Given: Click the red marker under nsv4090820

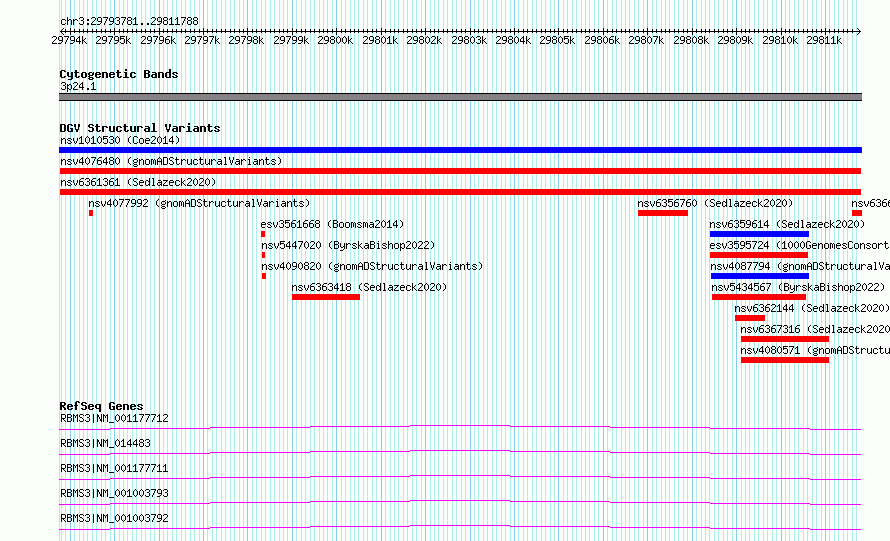Looking at the screenshot, I should (264, 276).
